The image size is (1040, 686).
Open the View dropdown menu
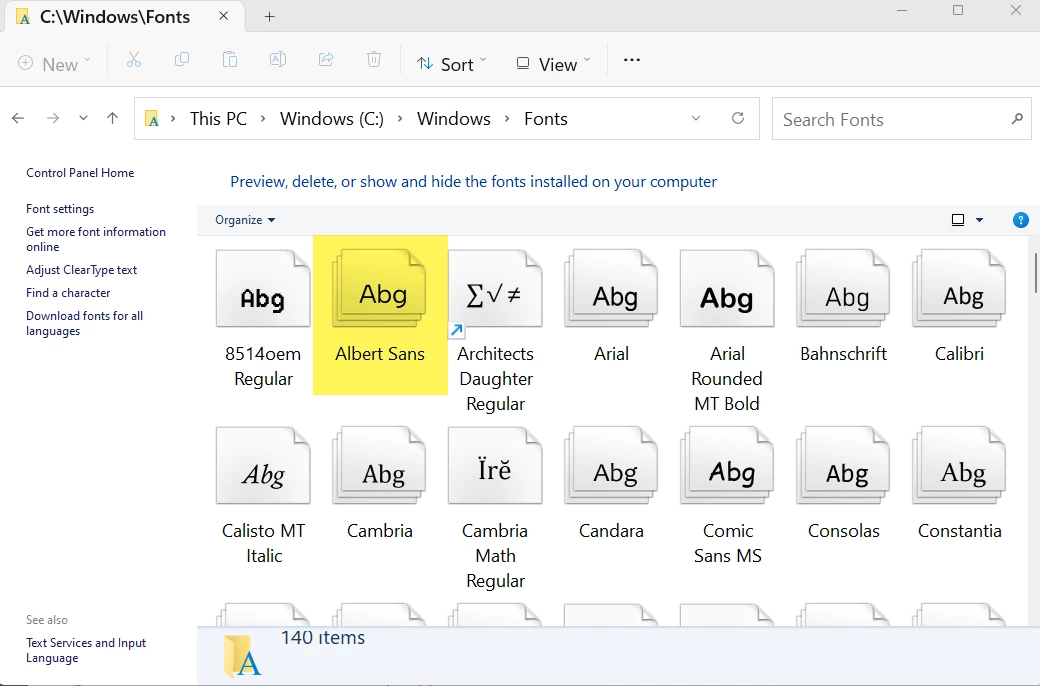pos(553,64)
